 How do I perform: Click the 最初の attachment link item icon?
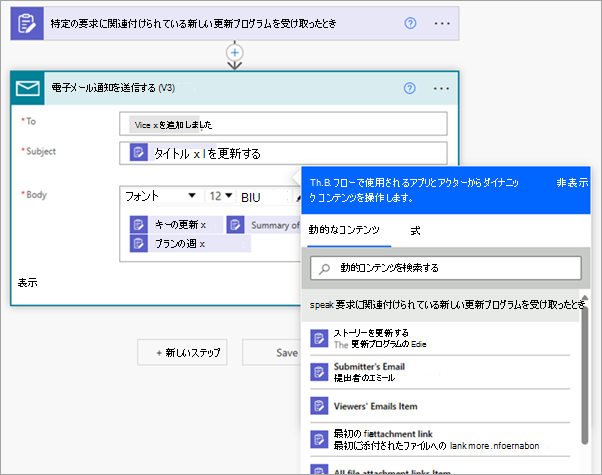[319, 439]
